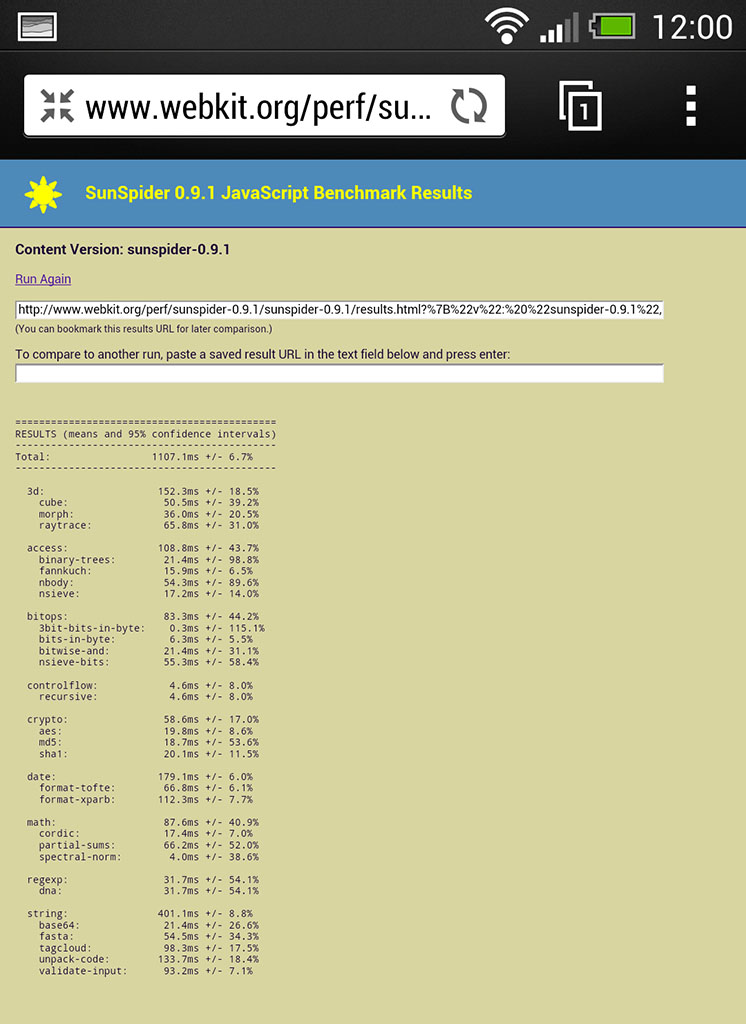Click the math: 87.6ms row
The width and height of the screenshot is (746, 1024).
(142, 822)
